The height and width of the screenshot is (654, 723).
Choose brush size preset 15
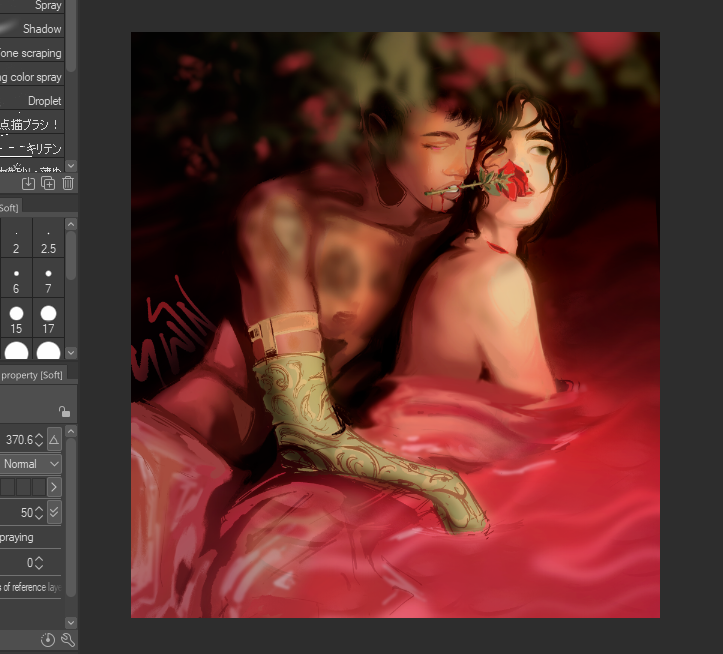(x=16, y=318)
